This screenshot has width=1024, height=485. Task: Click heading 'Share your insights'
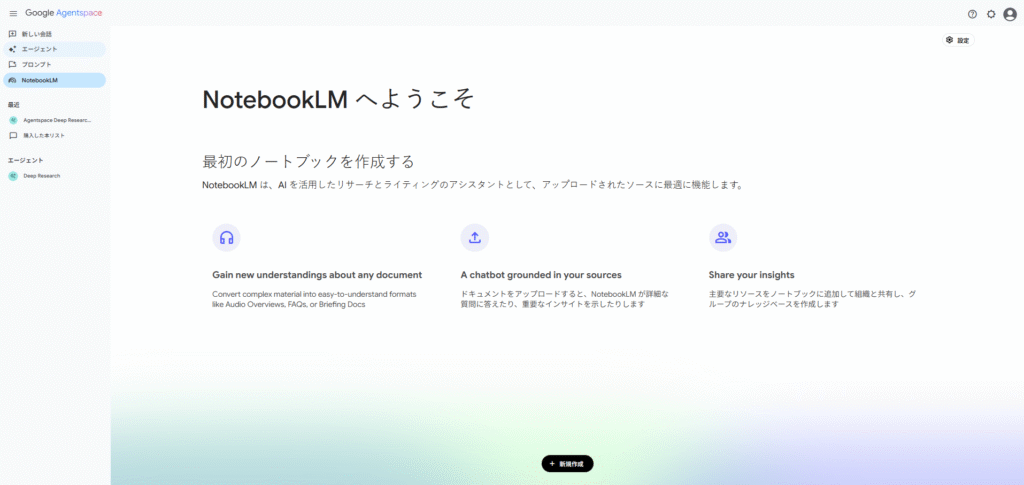(x=751, y=275)
